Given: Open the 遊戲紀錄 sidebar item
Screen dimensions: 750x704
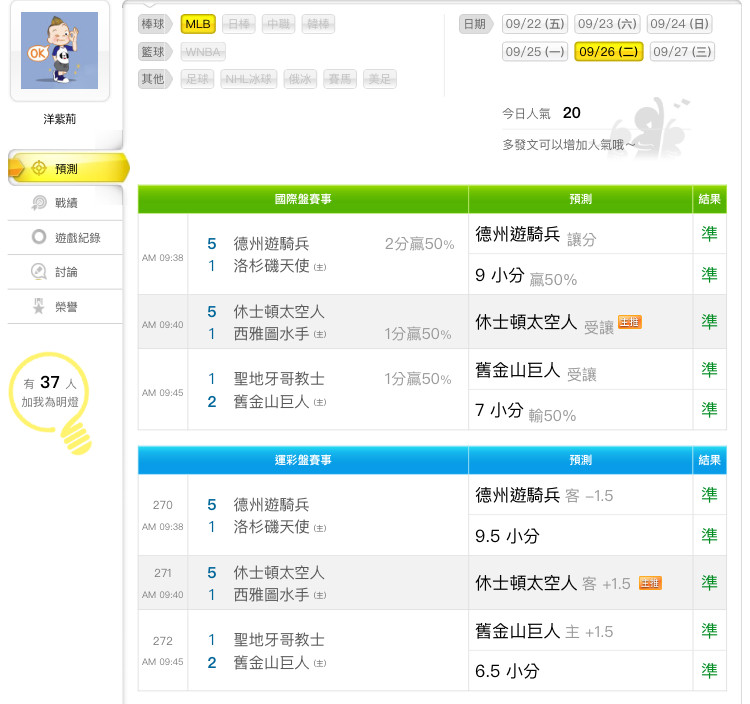Looking at the screenshot, I should coord(66,238).
